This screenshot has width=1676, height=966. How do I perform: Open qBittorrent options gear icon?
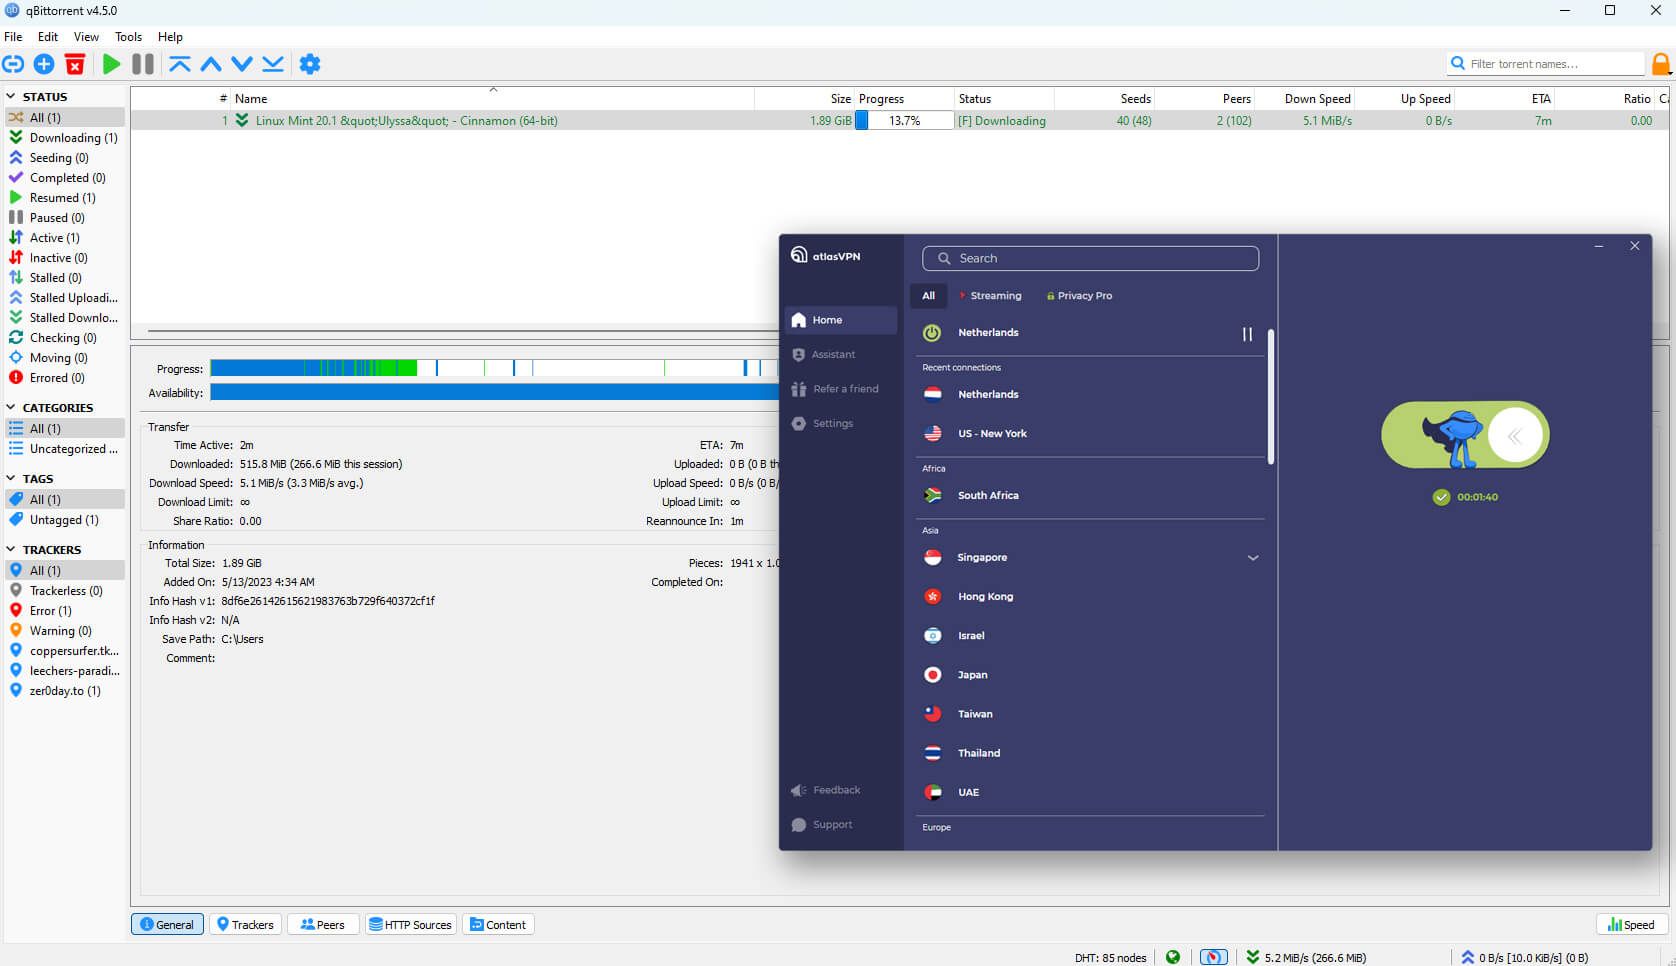(x=310, y=64)
